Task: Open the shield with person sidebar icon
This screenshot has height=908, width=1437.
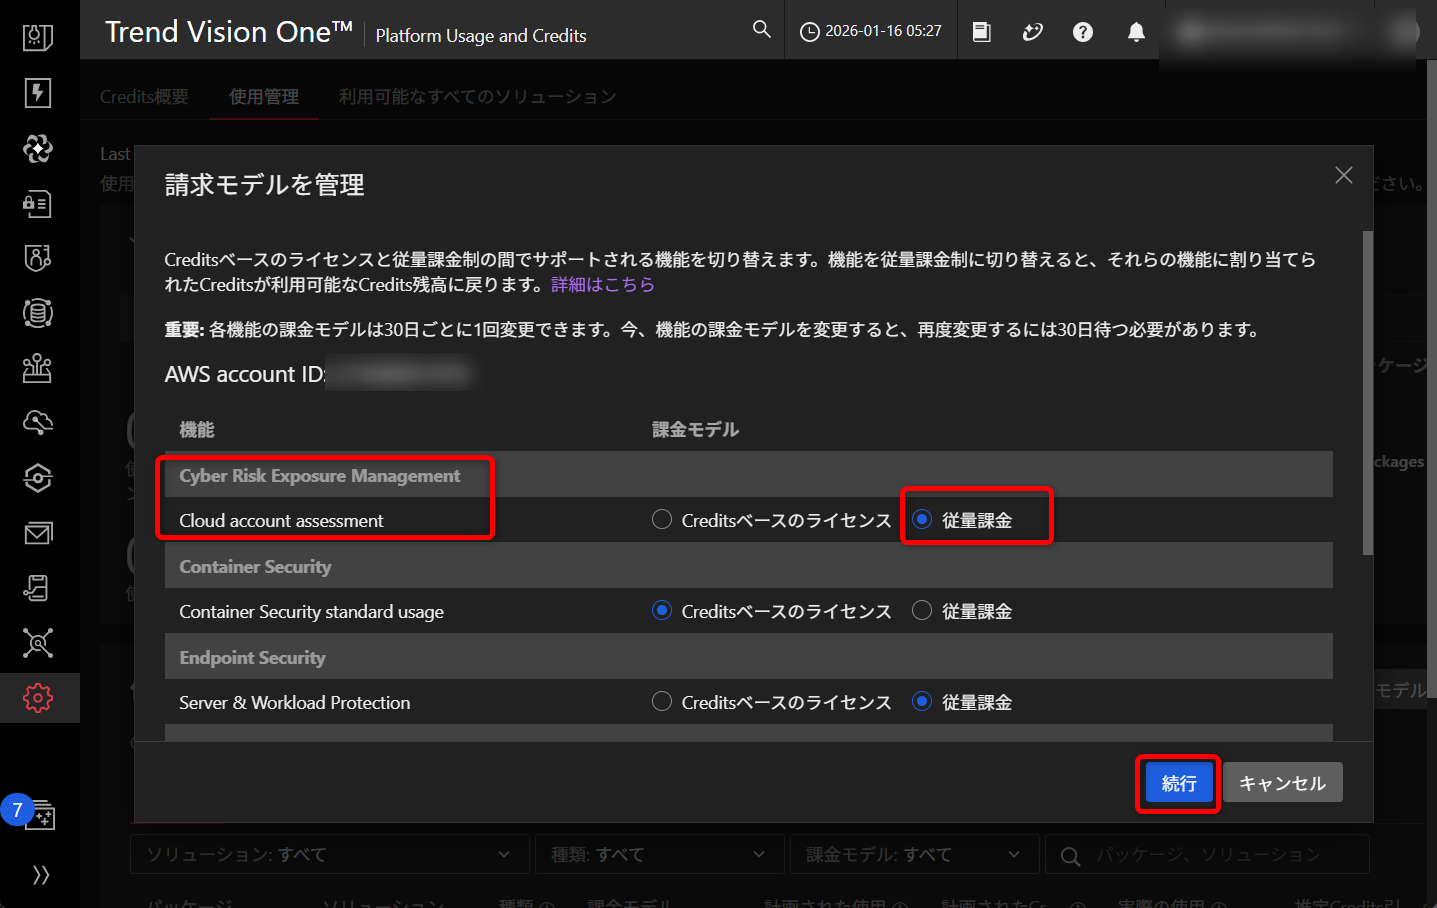Action: pyautogui.click(x=38, y=258)
